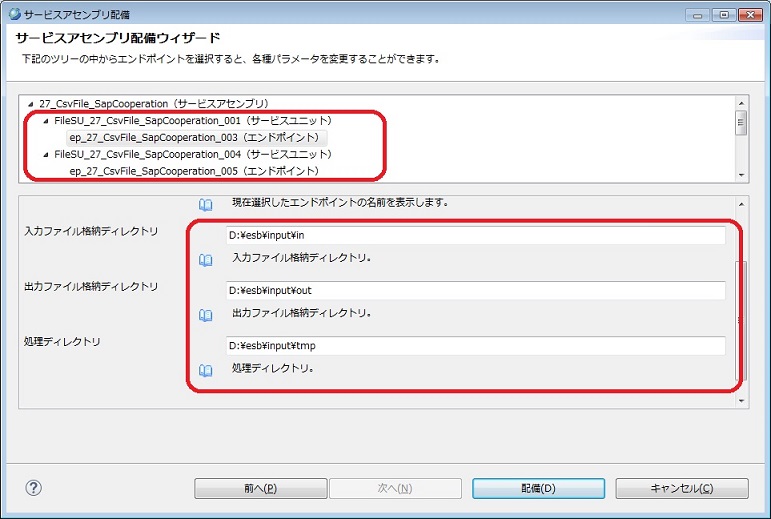Click output directory field D:¥esb¥input¥out
The height and width of the screenshot is (519, 771).
tap(475, 290)
